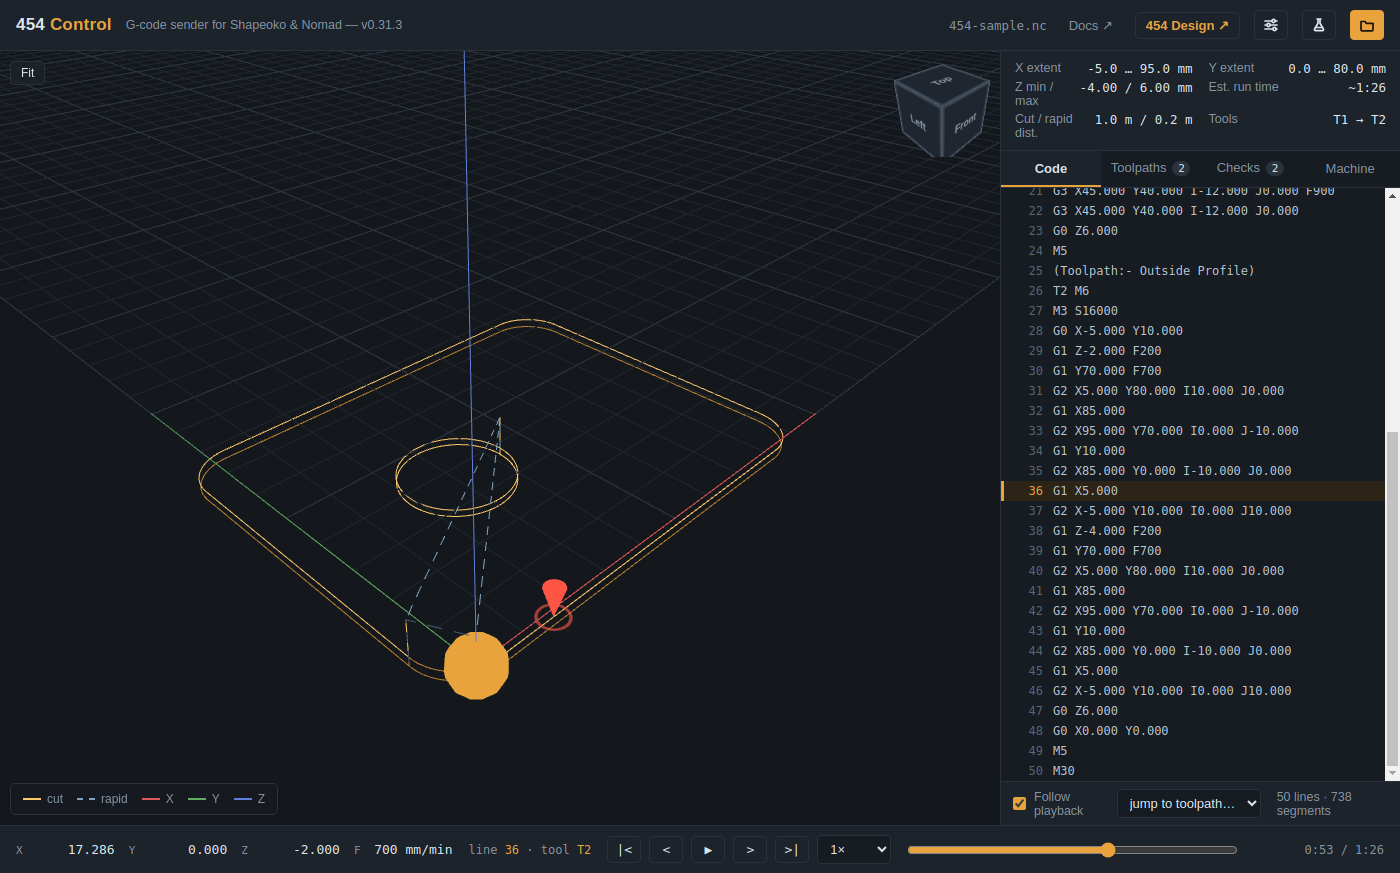1400x873 pixels.
Task: Click the view cube's Left face
Action: tap(918, 123)
